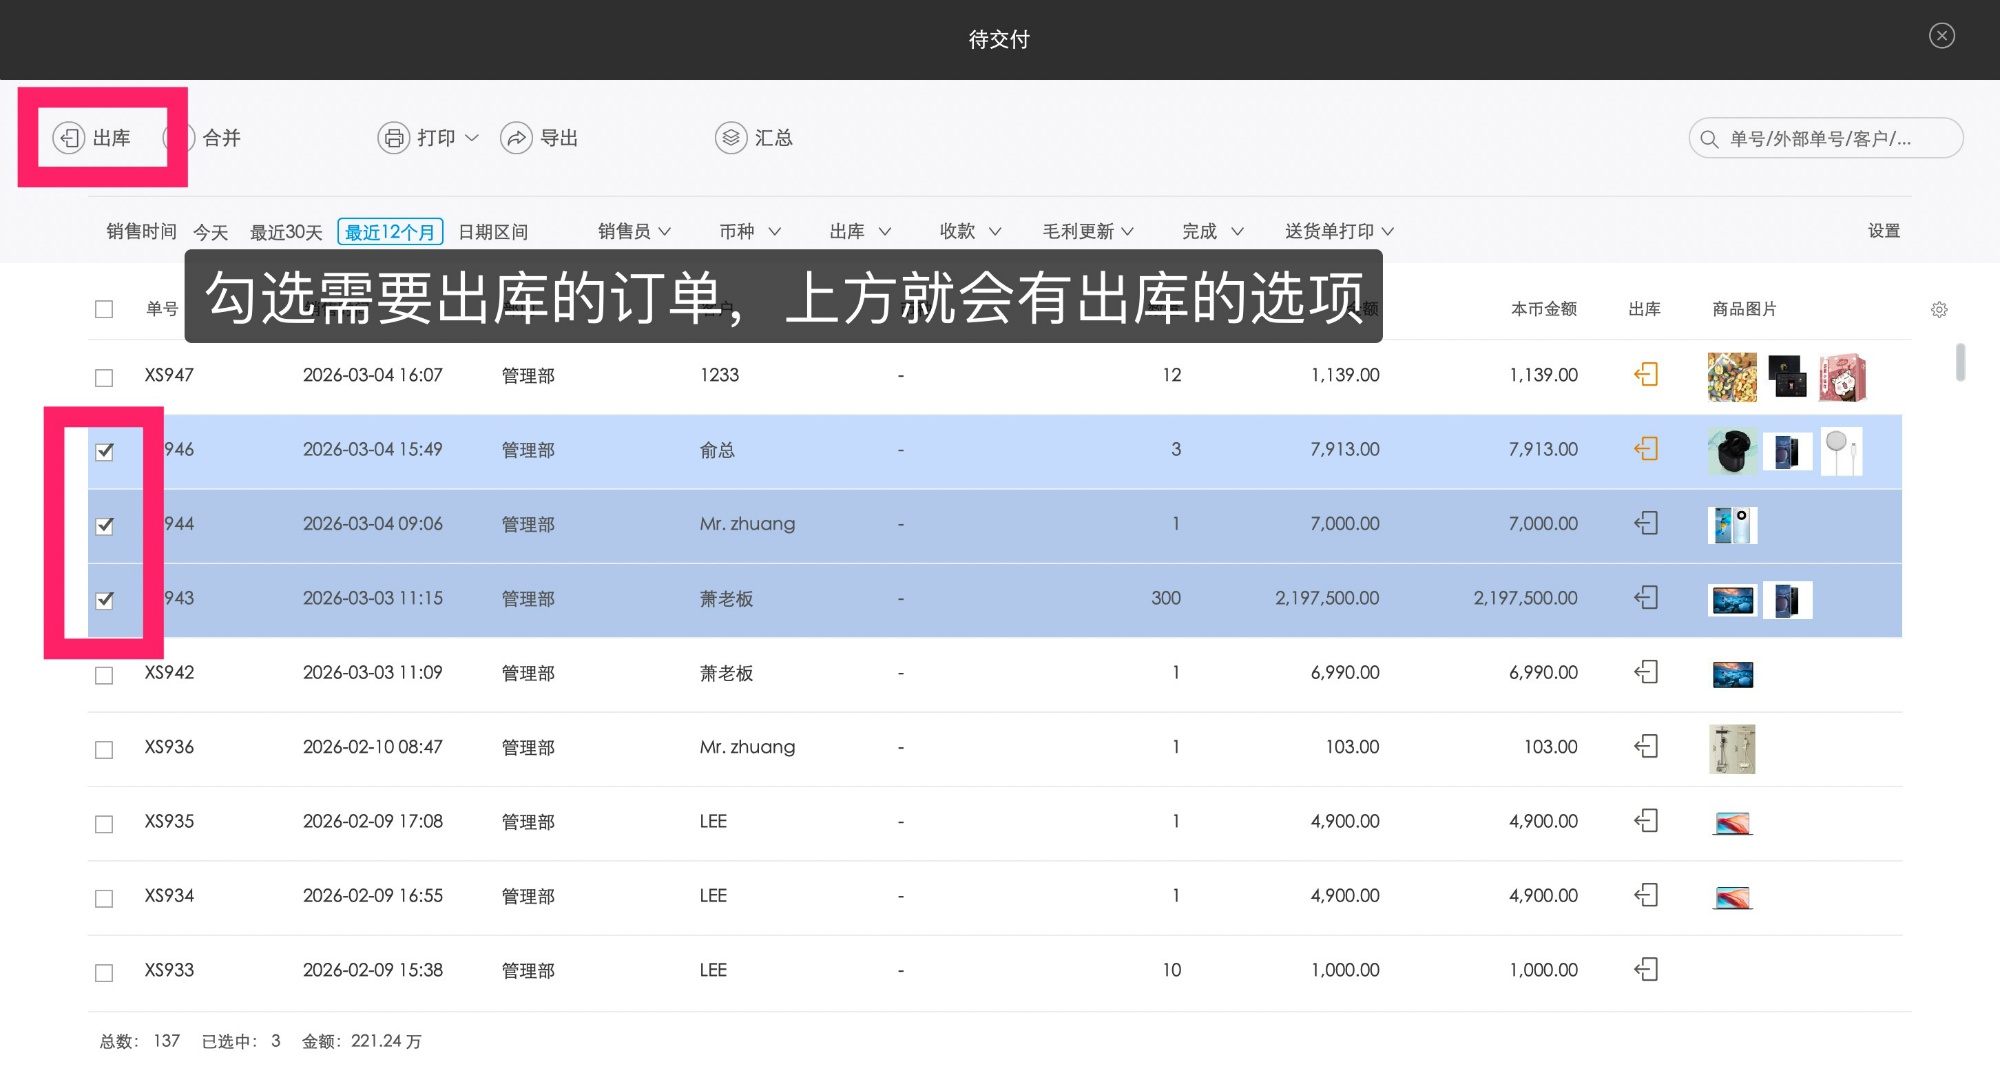Click the 合并 merge button
Viewport: 2000px width, 1070px height.
click(x=220, y=138)
